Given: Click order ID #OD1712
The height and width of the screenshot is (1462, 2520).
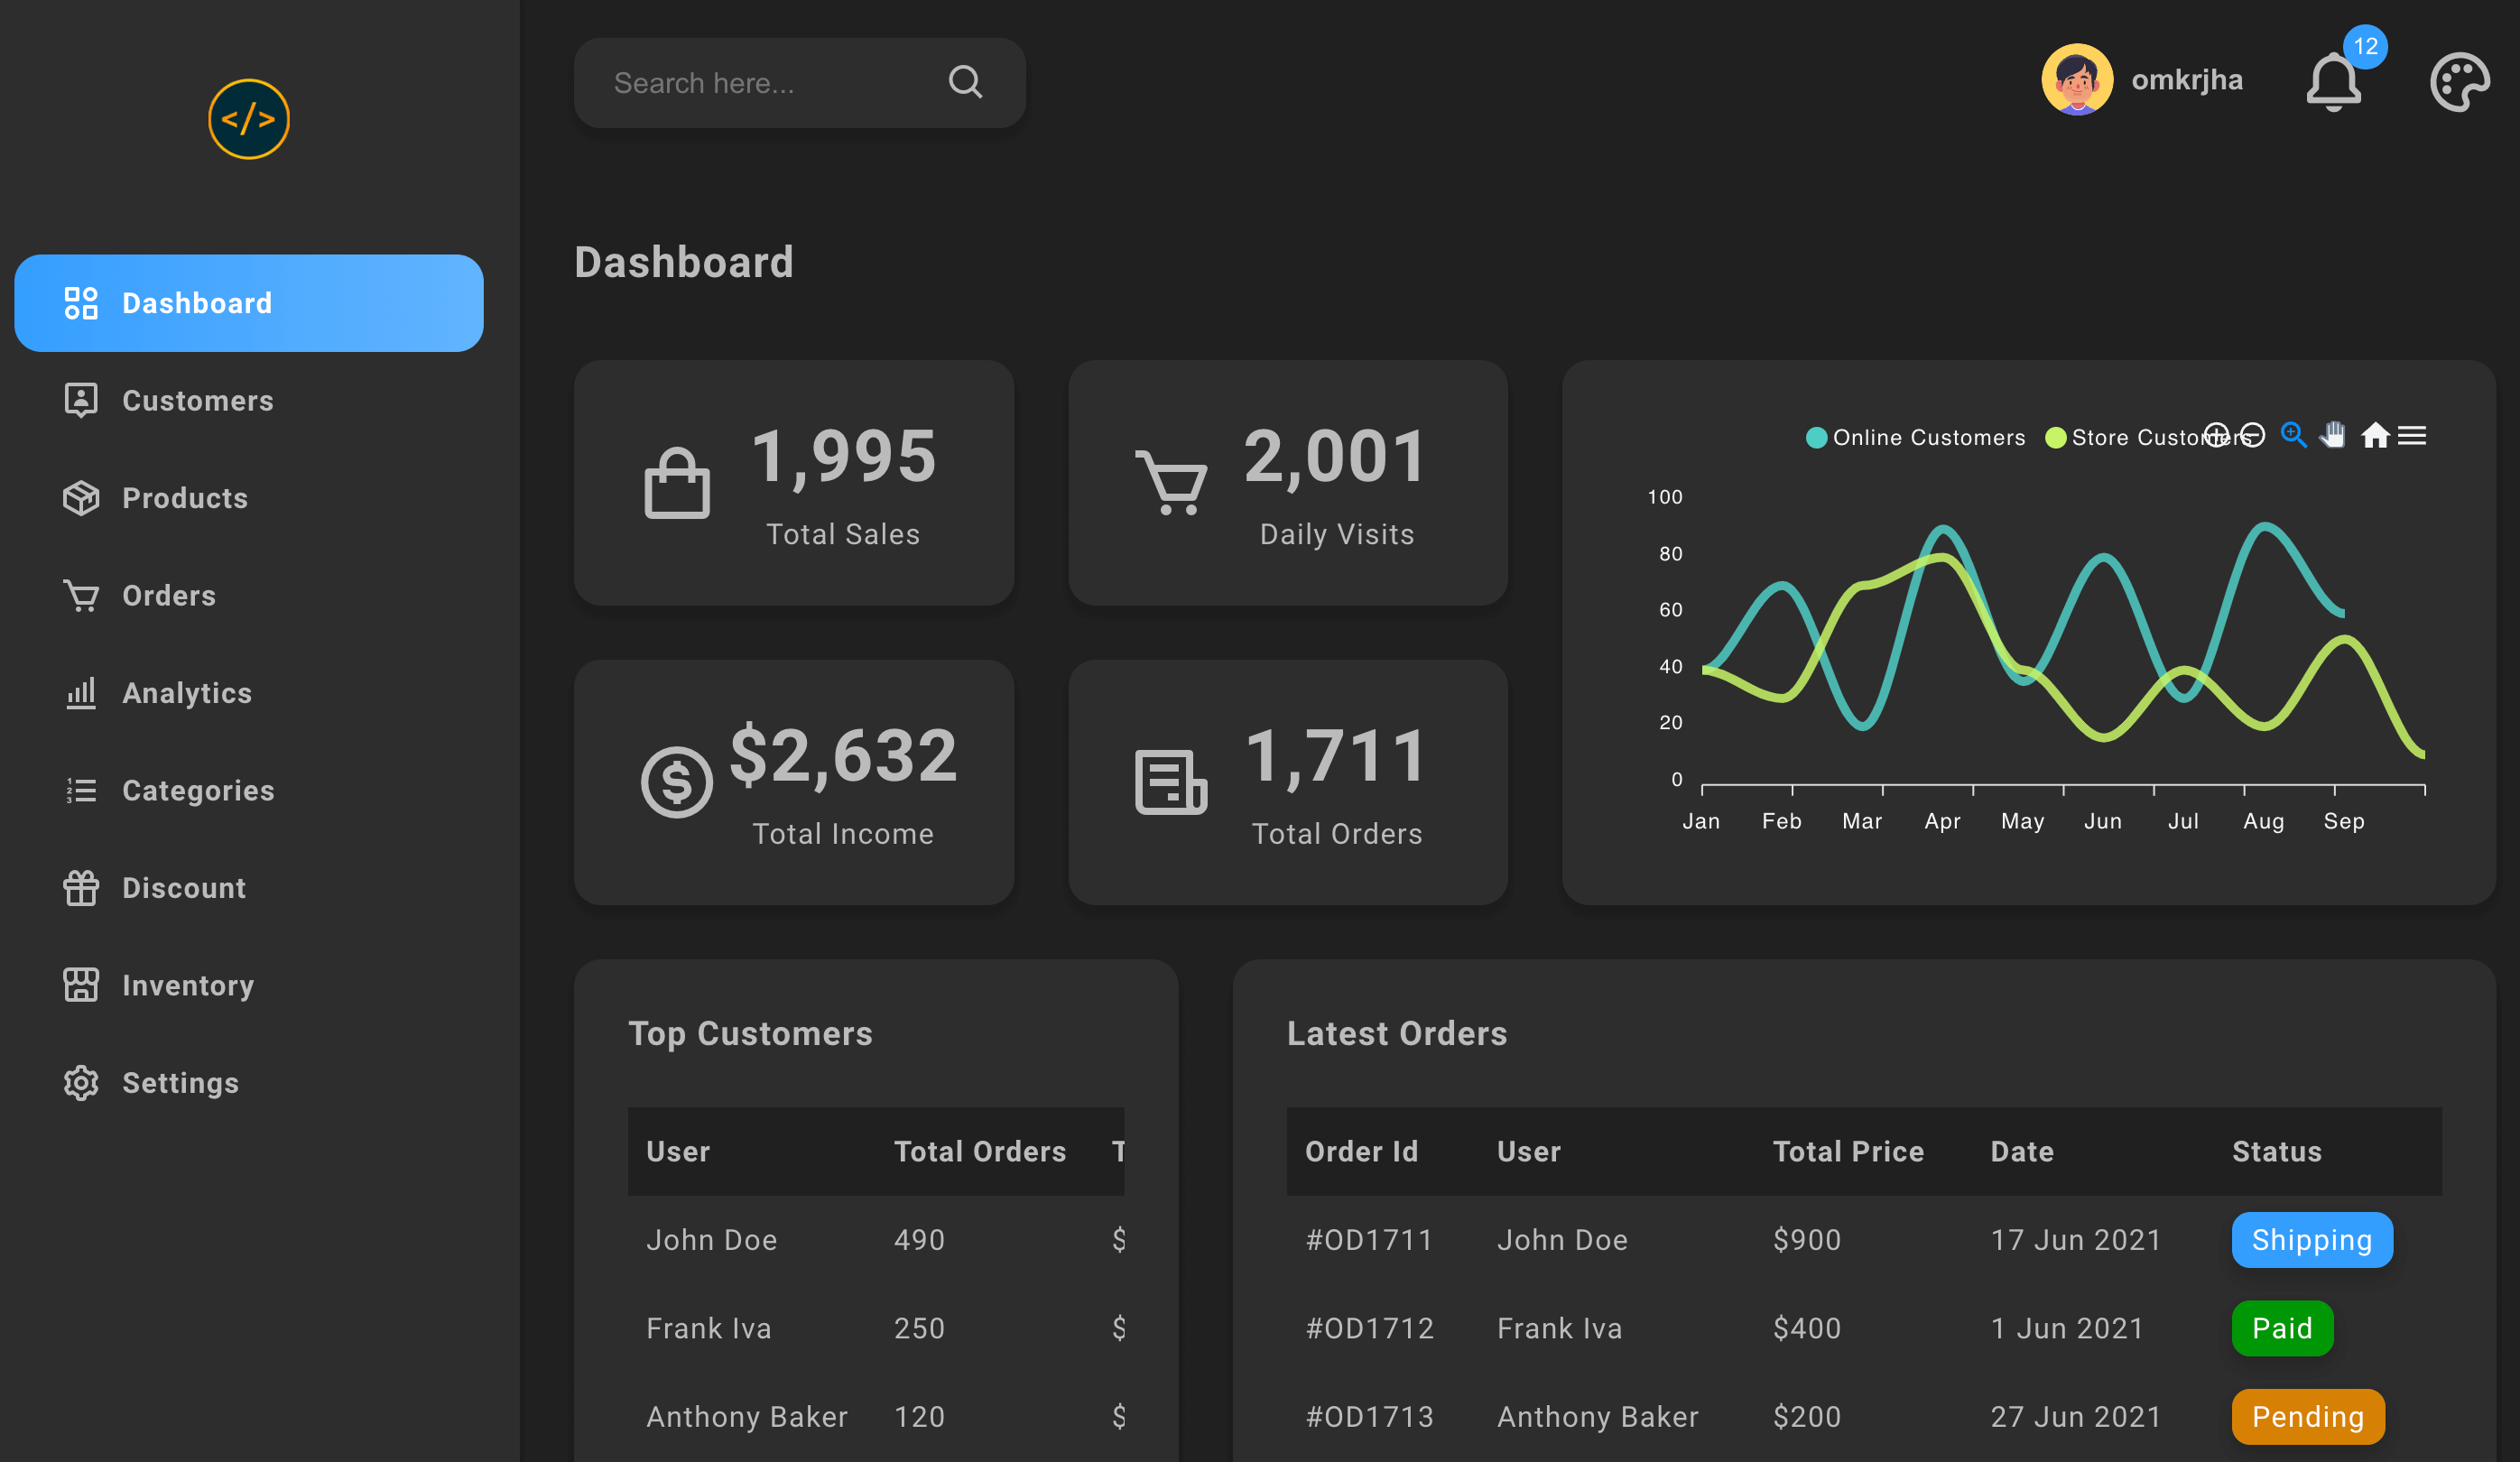Looking at the screenshot, I should click(x=1370, y=1328).
